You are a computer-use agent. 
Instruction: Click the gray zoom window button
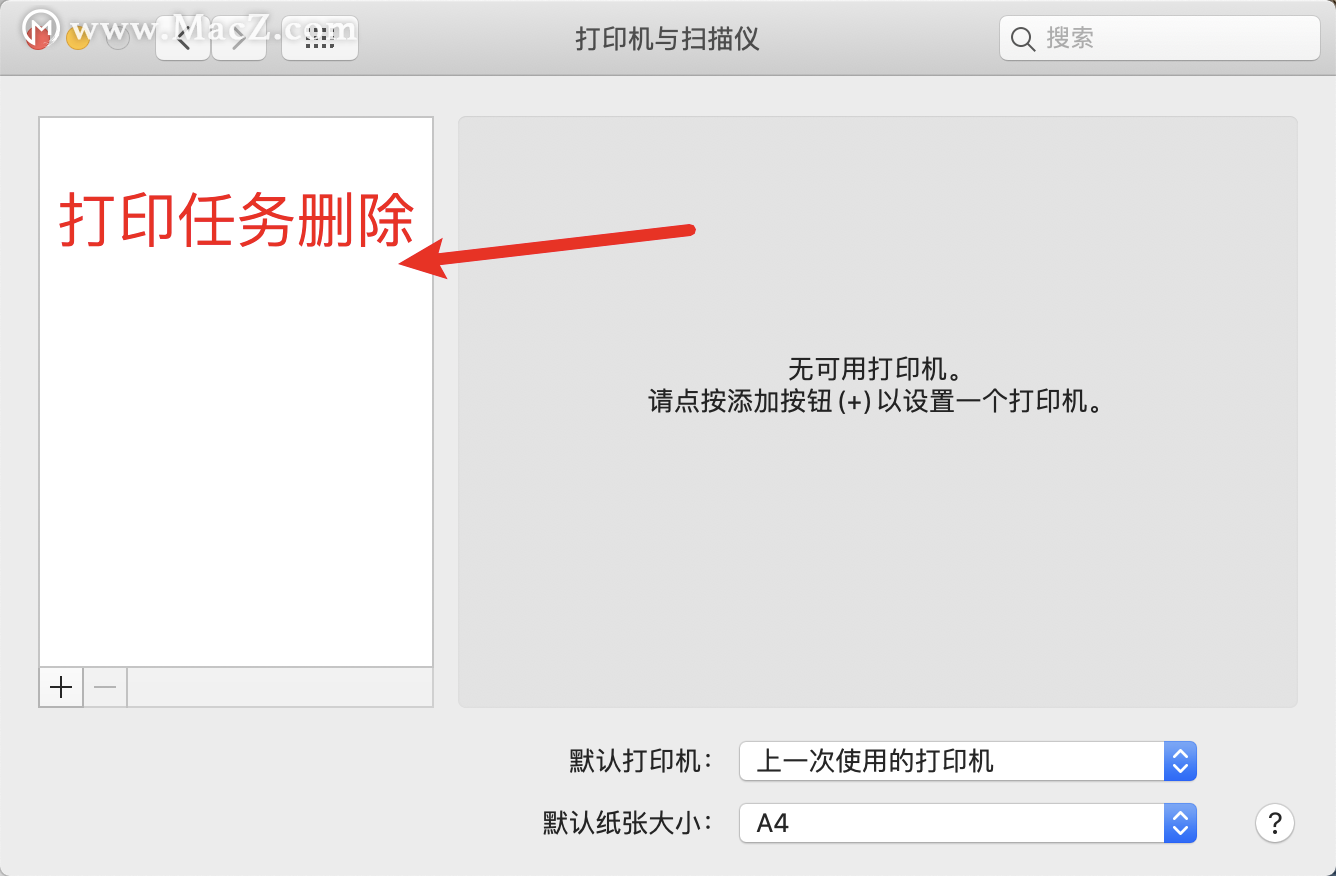coord(118,38)
